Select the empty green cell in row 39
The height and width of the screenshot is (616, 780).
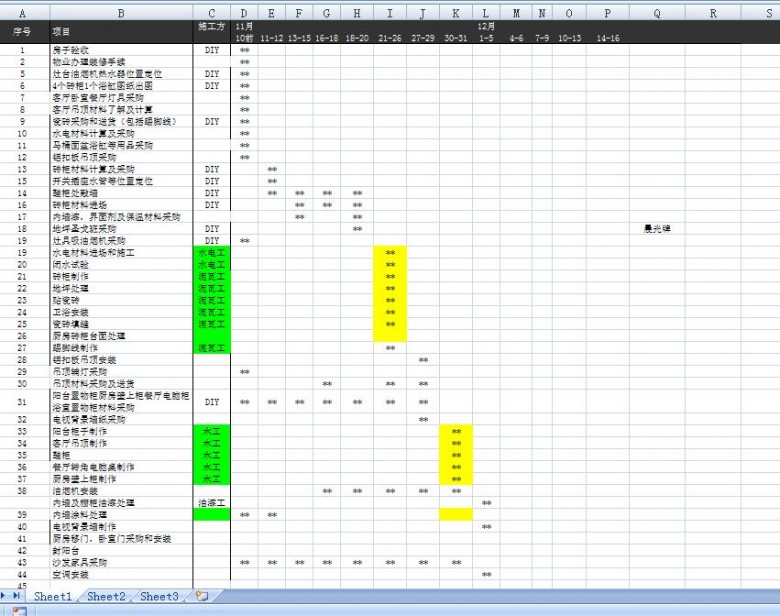[x=212, y=515]
